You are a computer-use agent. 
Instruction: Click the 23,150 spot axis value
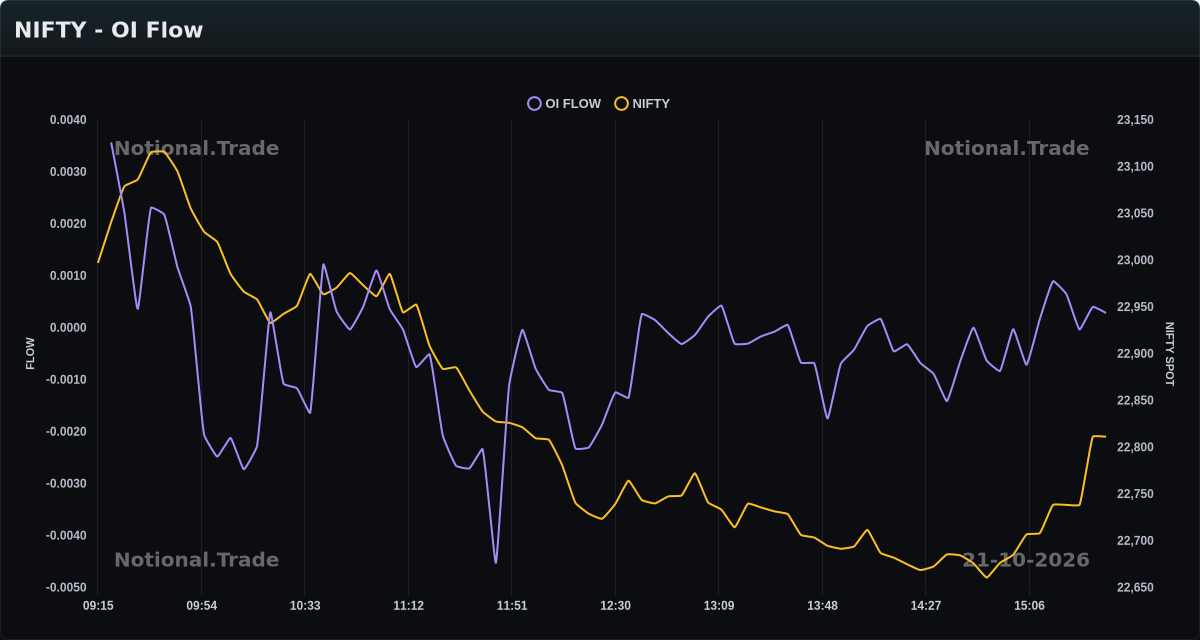[x=1135, y=120]
